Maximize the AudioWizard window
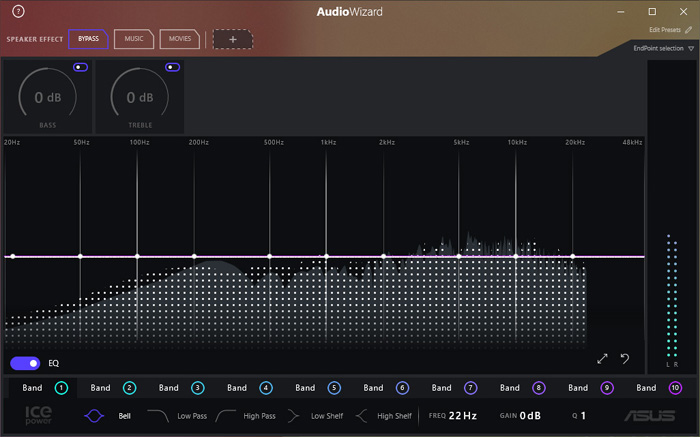 652,12
